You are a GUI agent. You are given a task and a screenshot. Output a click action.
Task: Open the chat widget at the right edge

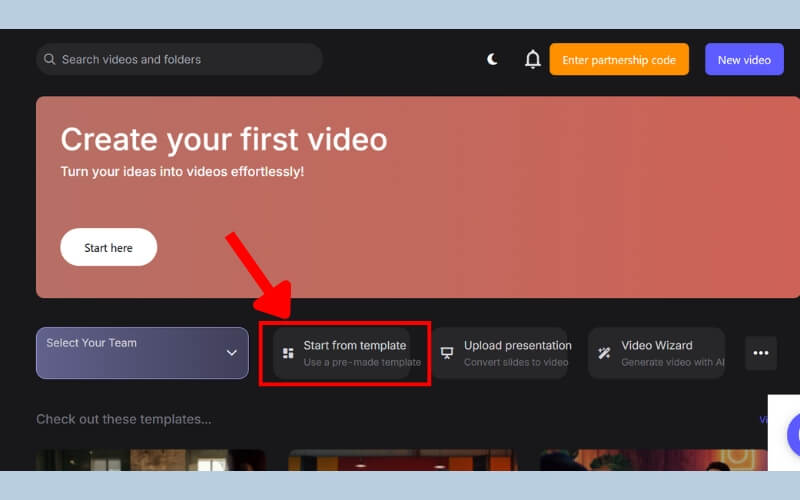pos(792,433)
